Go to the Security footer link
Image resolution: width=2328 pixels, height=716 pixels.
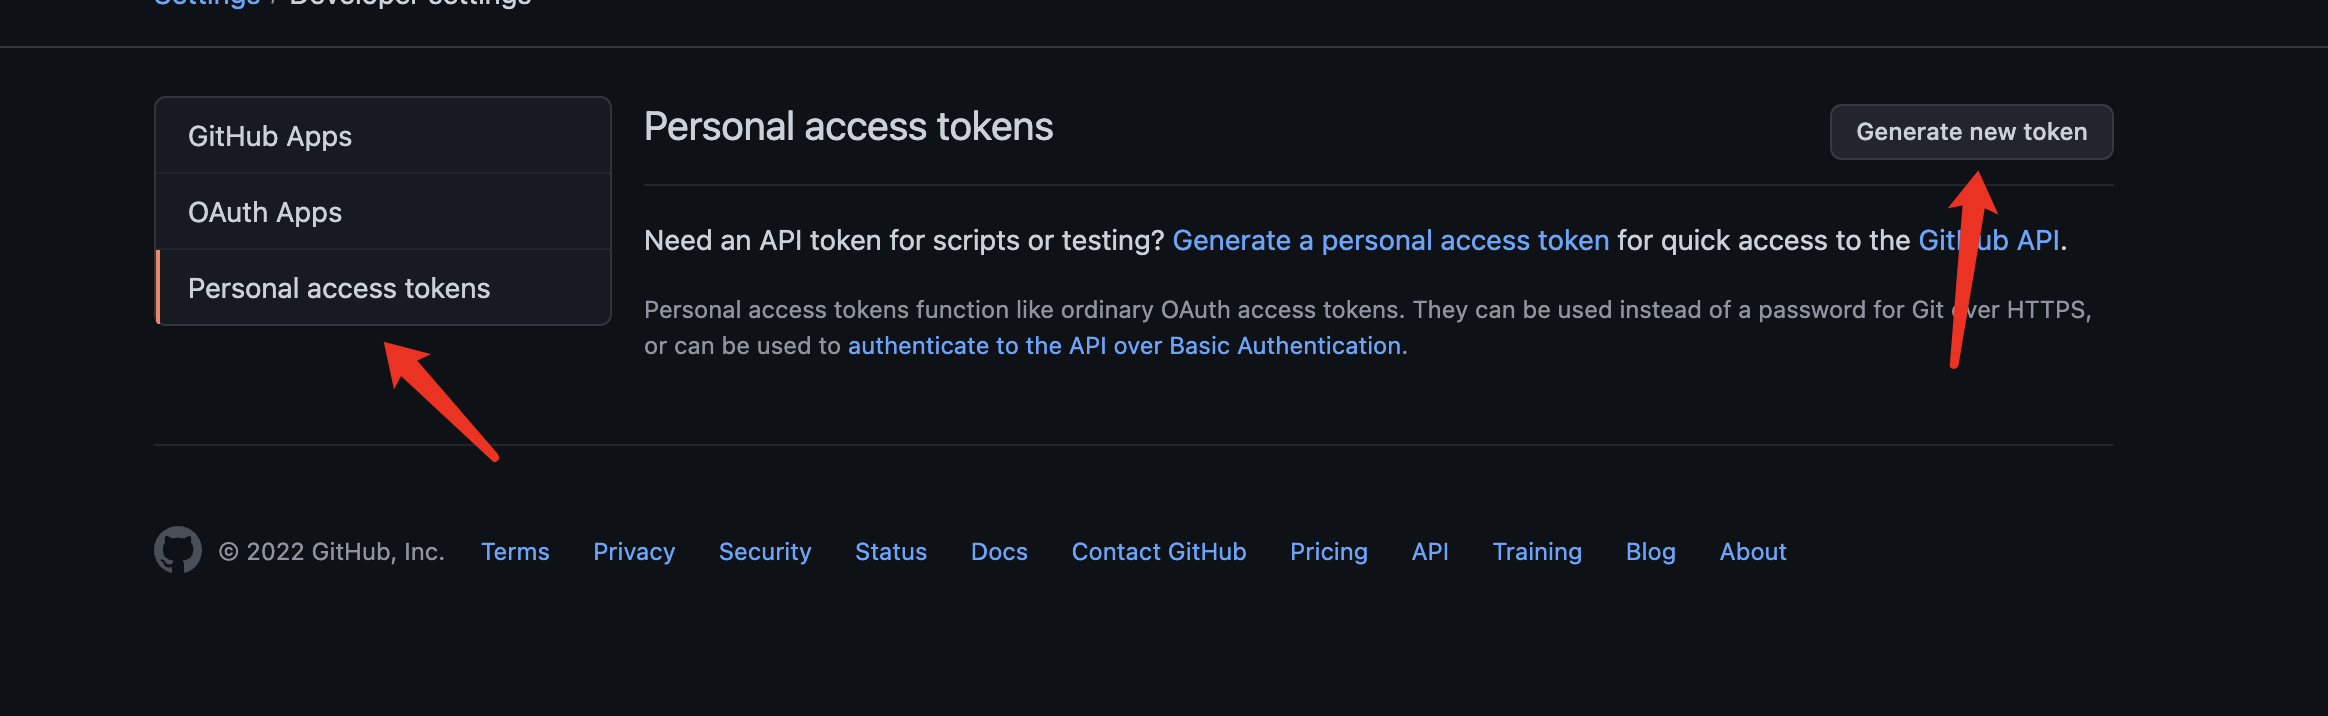click(x=765, y=552)
